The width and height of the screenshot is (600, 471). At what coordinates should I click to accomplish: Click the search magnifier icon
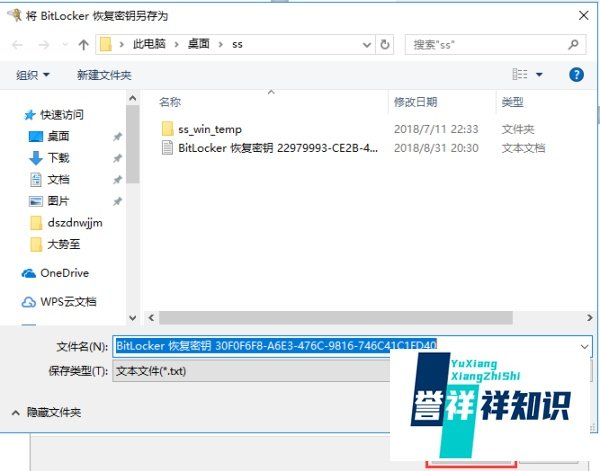[573, 45]
